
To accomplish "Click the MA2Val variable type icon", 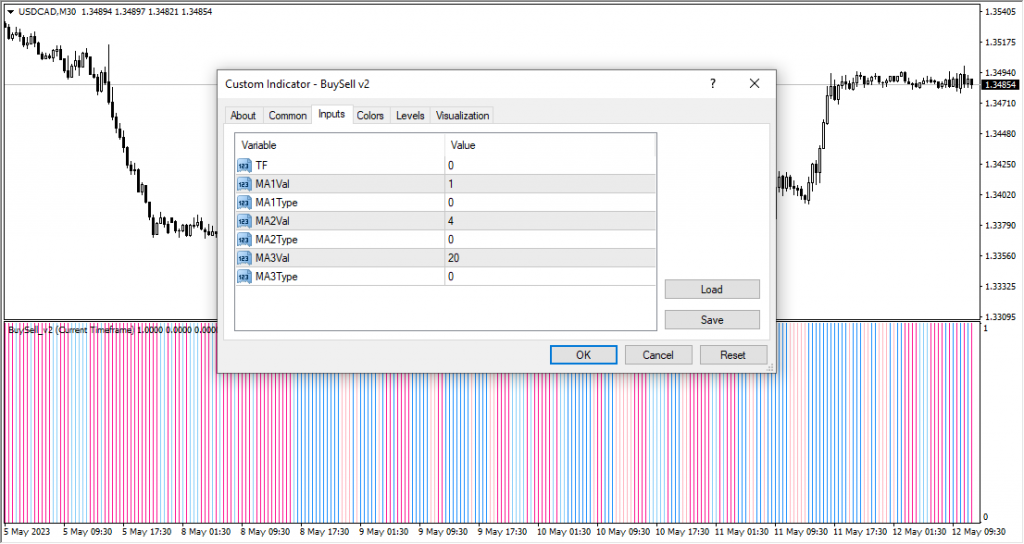I will point(245,221).
